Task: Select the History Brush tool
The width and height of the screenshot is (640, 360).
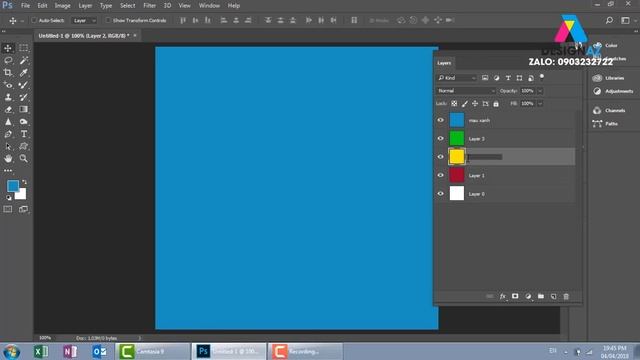Action: coord(24,97)
